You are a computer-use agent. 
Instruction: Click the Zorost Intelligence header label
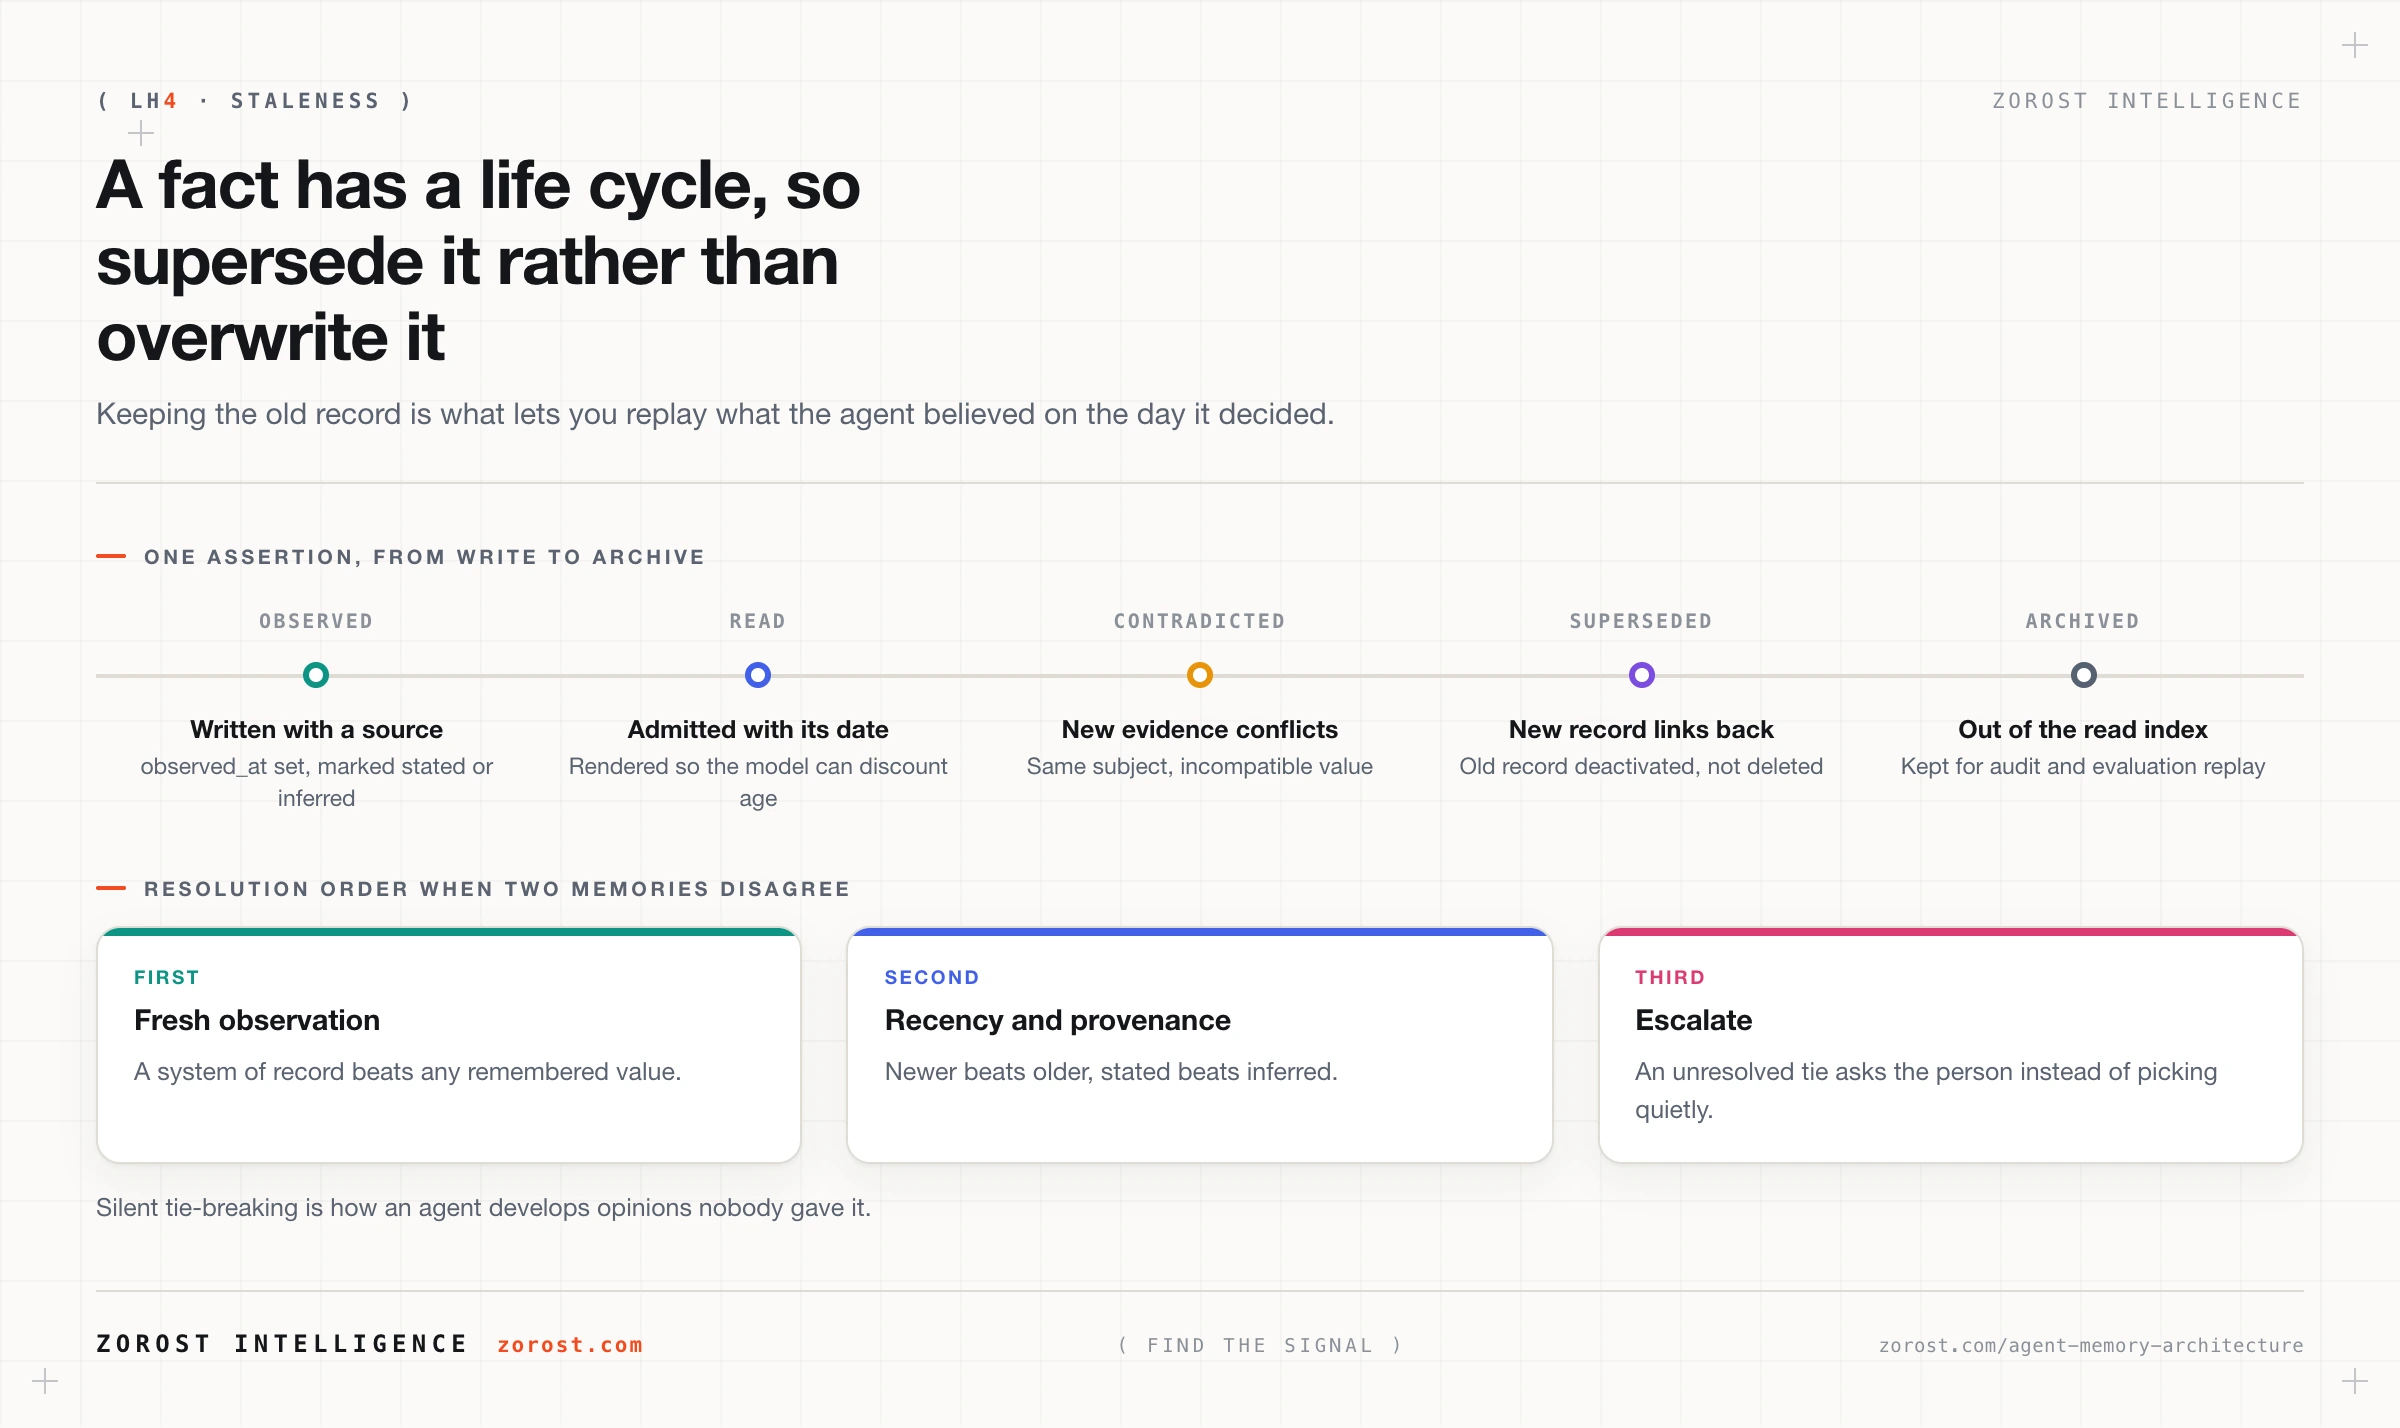2147,101
